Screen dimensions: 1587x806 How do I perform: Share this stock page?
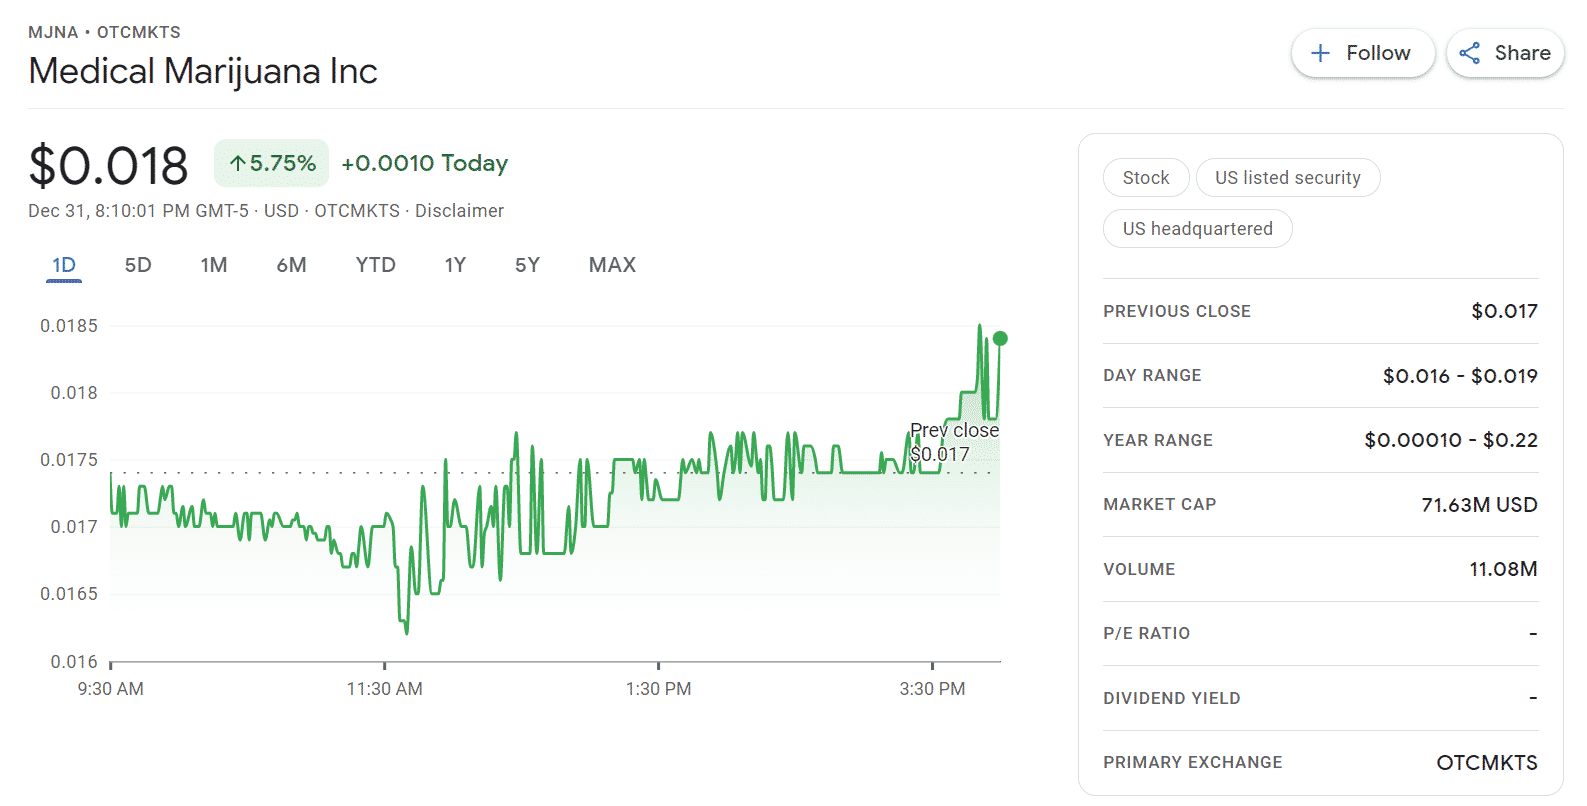click(x=1505, y=53)
